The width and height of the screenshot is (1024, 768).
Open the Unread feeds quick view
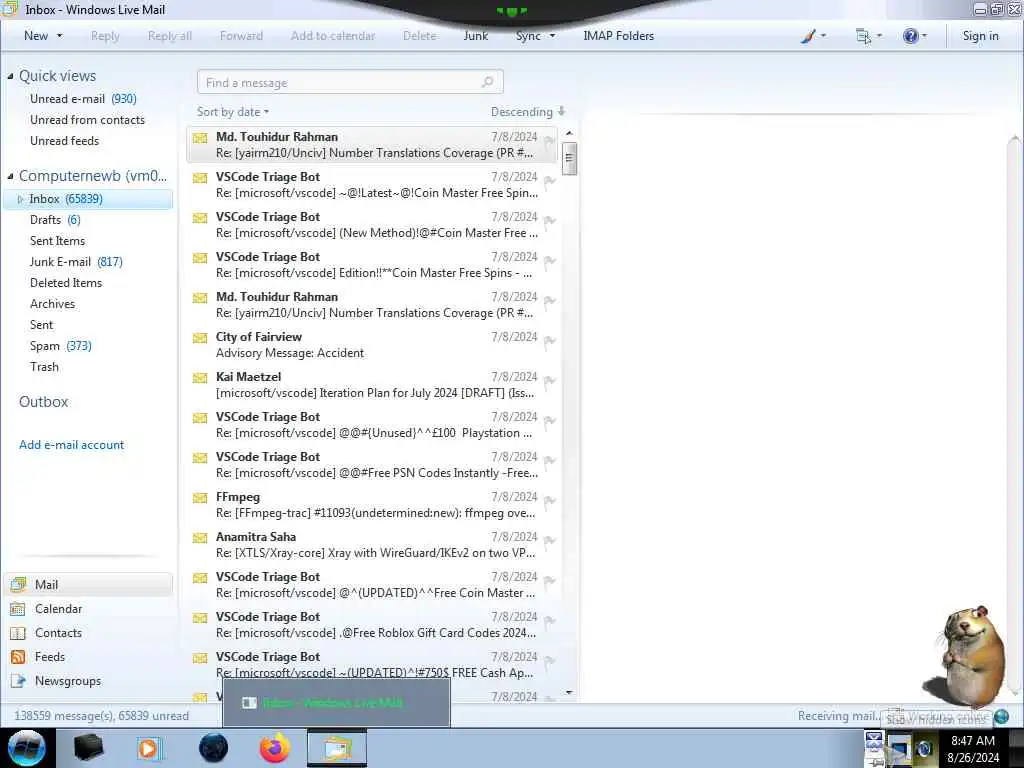65,140
